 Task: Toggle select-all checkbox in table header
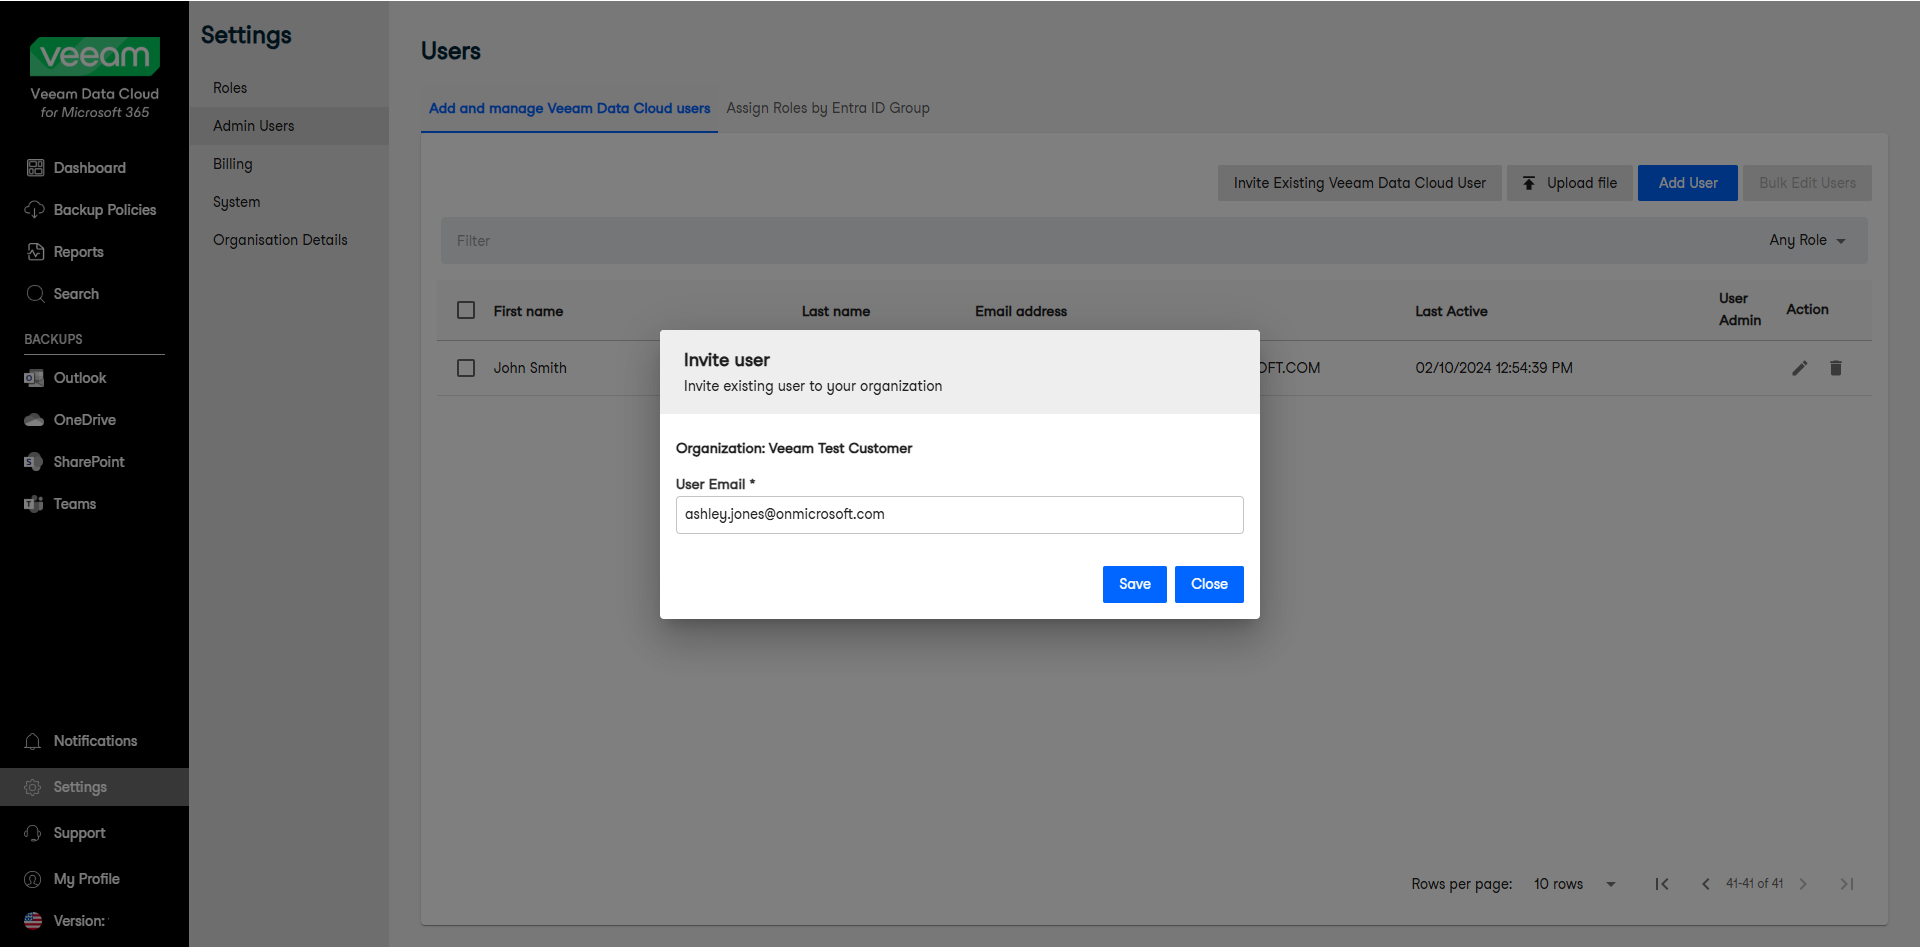[466, 310]
